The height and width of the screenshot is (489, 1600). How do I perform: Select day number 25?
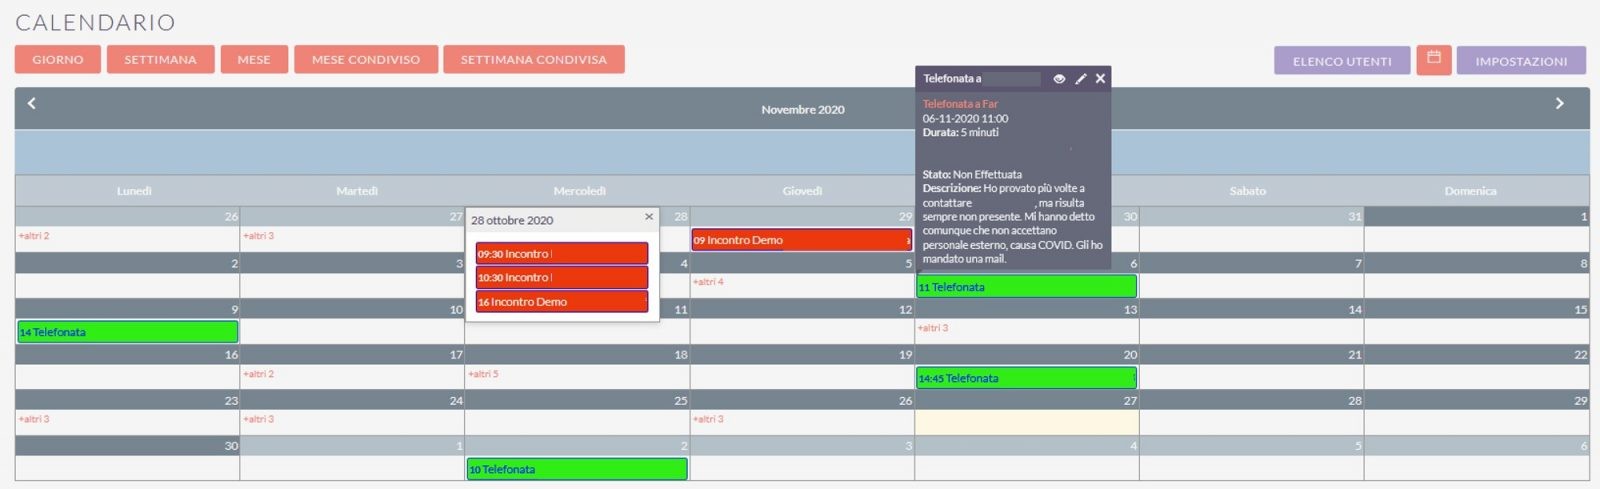point(680,401)
